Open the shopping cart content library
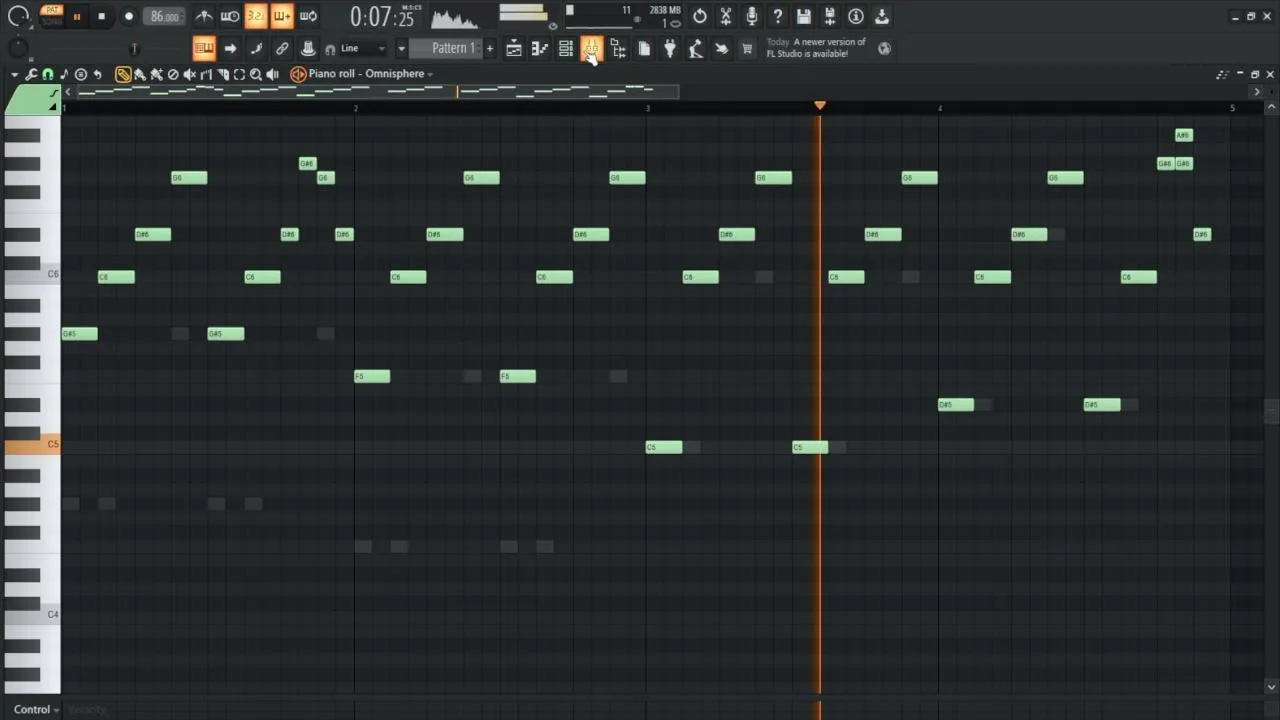Screen dimensions: 1280x720 point(747,48)
